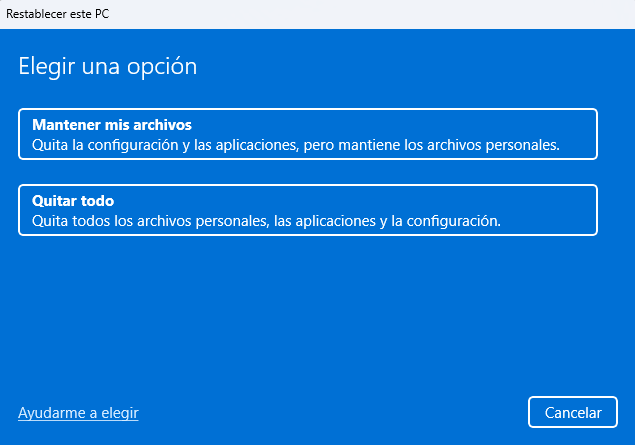Click the Cancelar button

(x=573, y=412)
